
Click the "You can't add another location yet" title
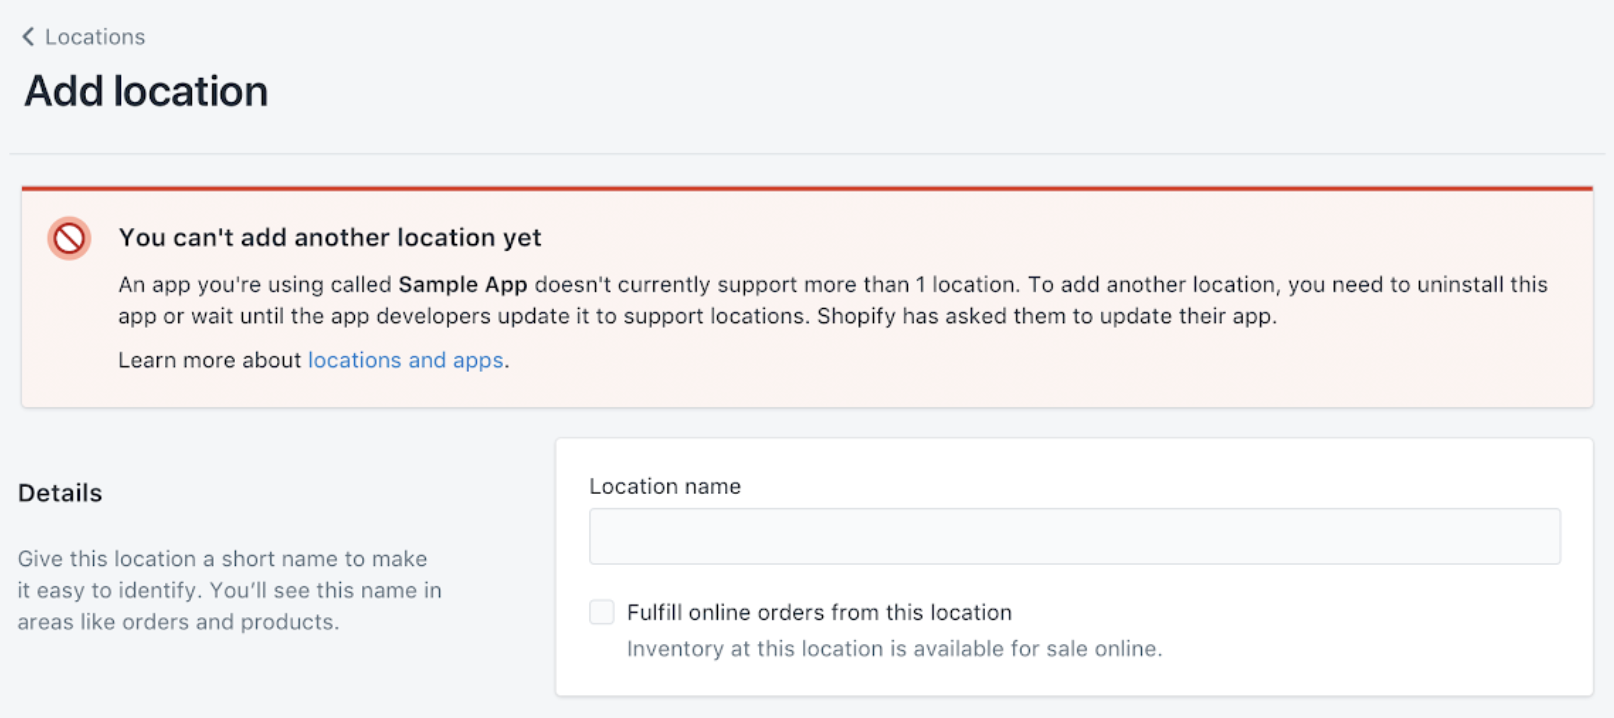(330, 237)
